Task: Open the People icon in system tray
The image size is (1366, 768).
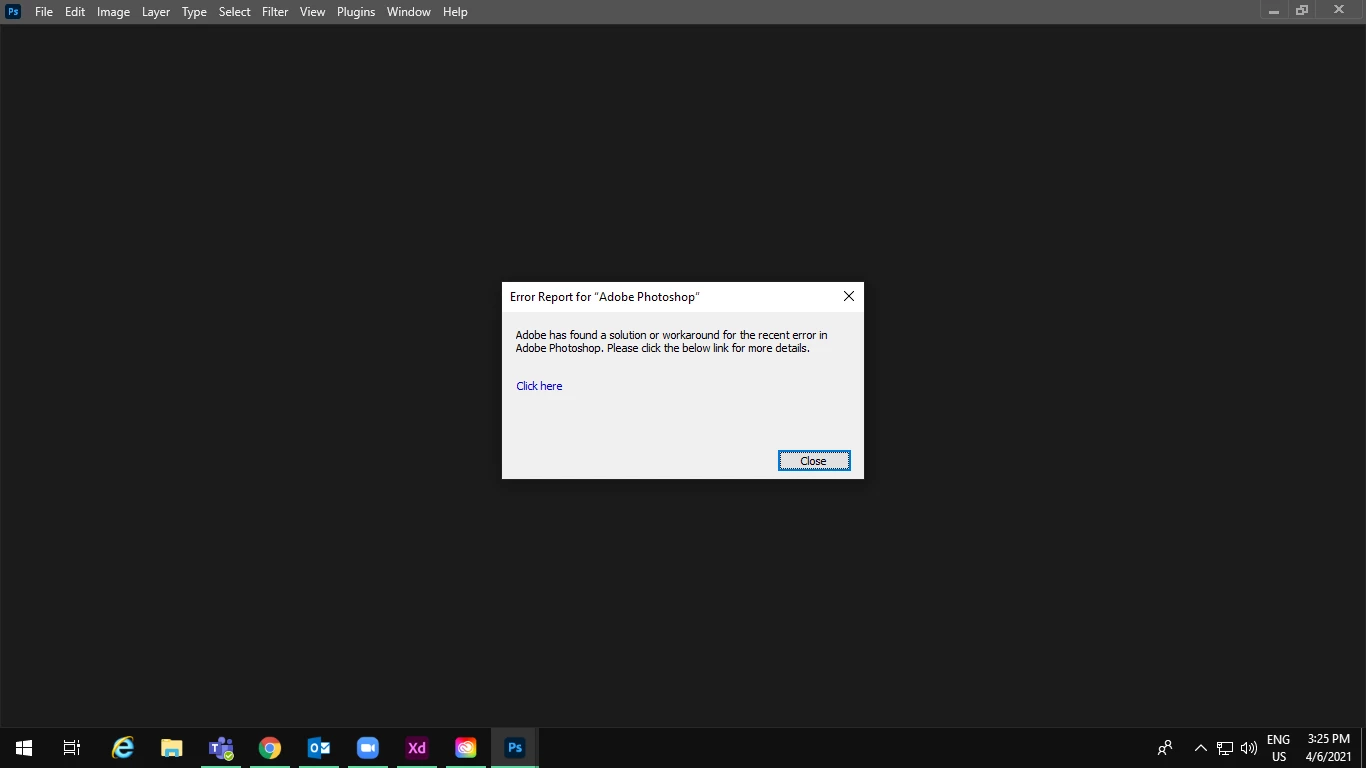Action: coord(1165,748)
